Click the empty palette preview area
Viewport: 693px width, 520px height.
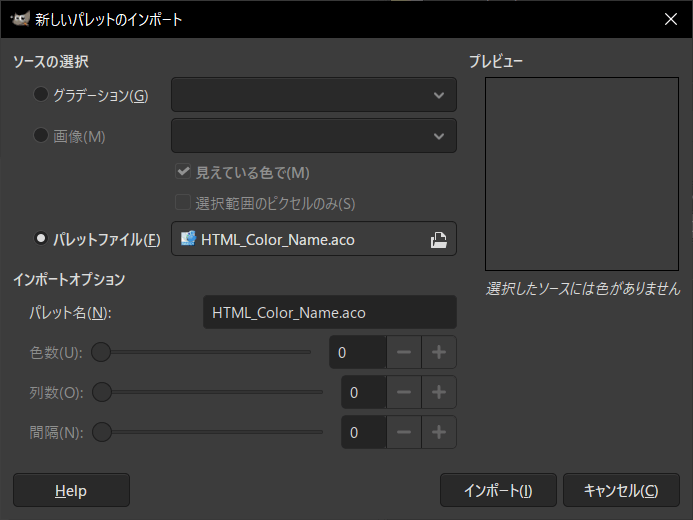[582, 174]
